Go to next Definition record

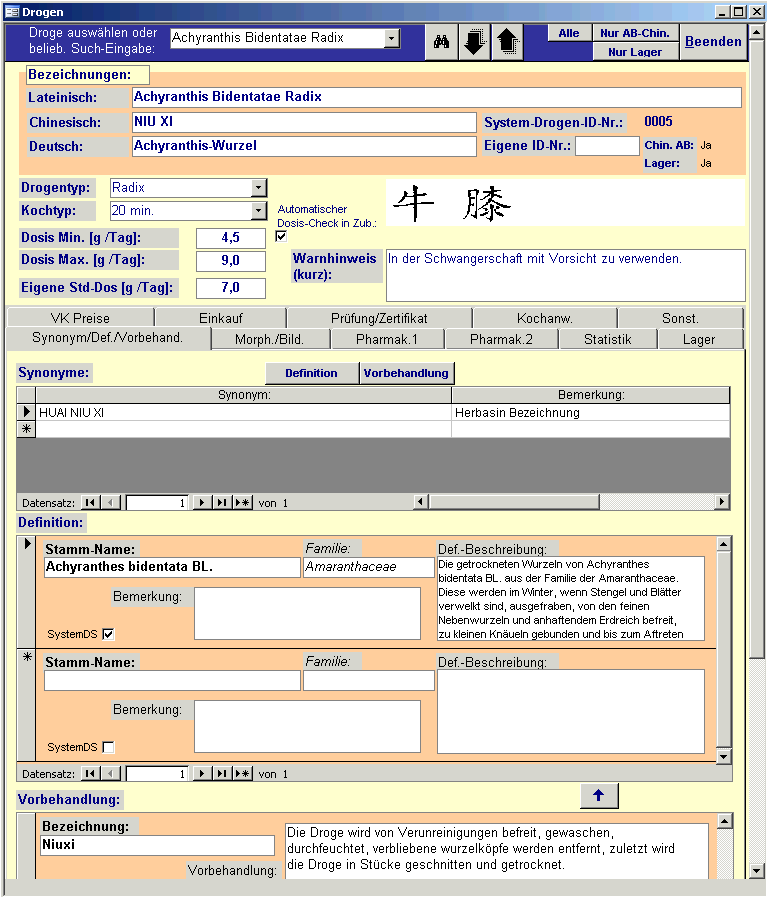click(201, 774)
